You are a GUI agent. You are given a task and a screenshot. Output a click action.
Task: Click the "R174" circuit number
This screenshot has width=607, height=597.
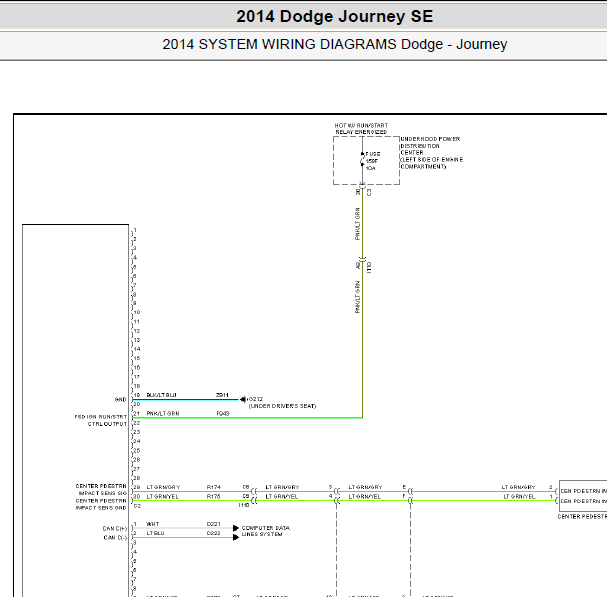214,487
